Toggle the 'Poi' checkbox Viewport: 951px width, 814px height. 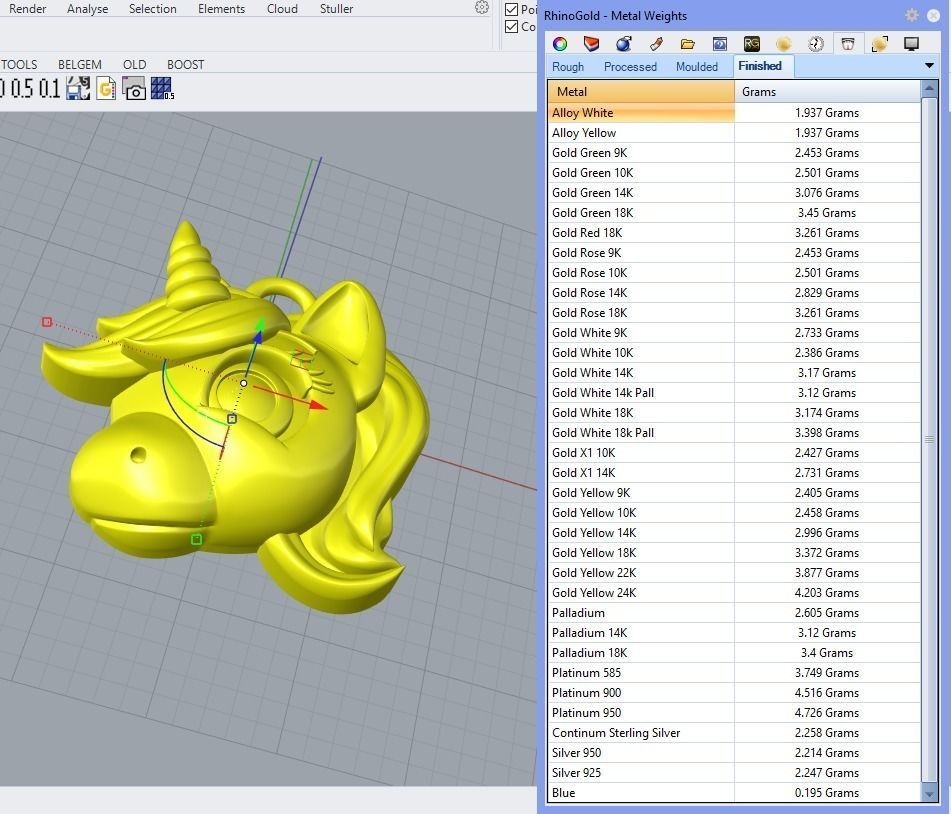pyautogui.click(x=511, y=9)
